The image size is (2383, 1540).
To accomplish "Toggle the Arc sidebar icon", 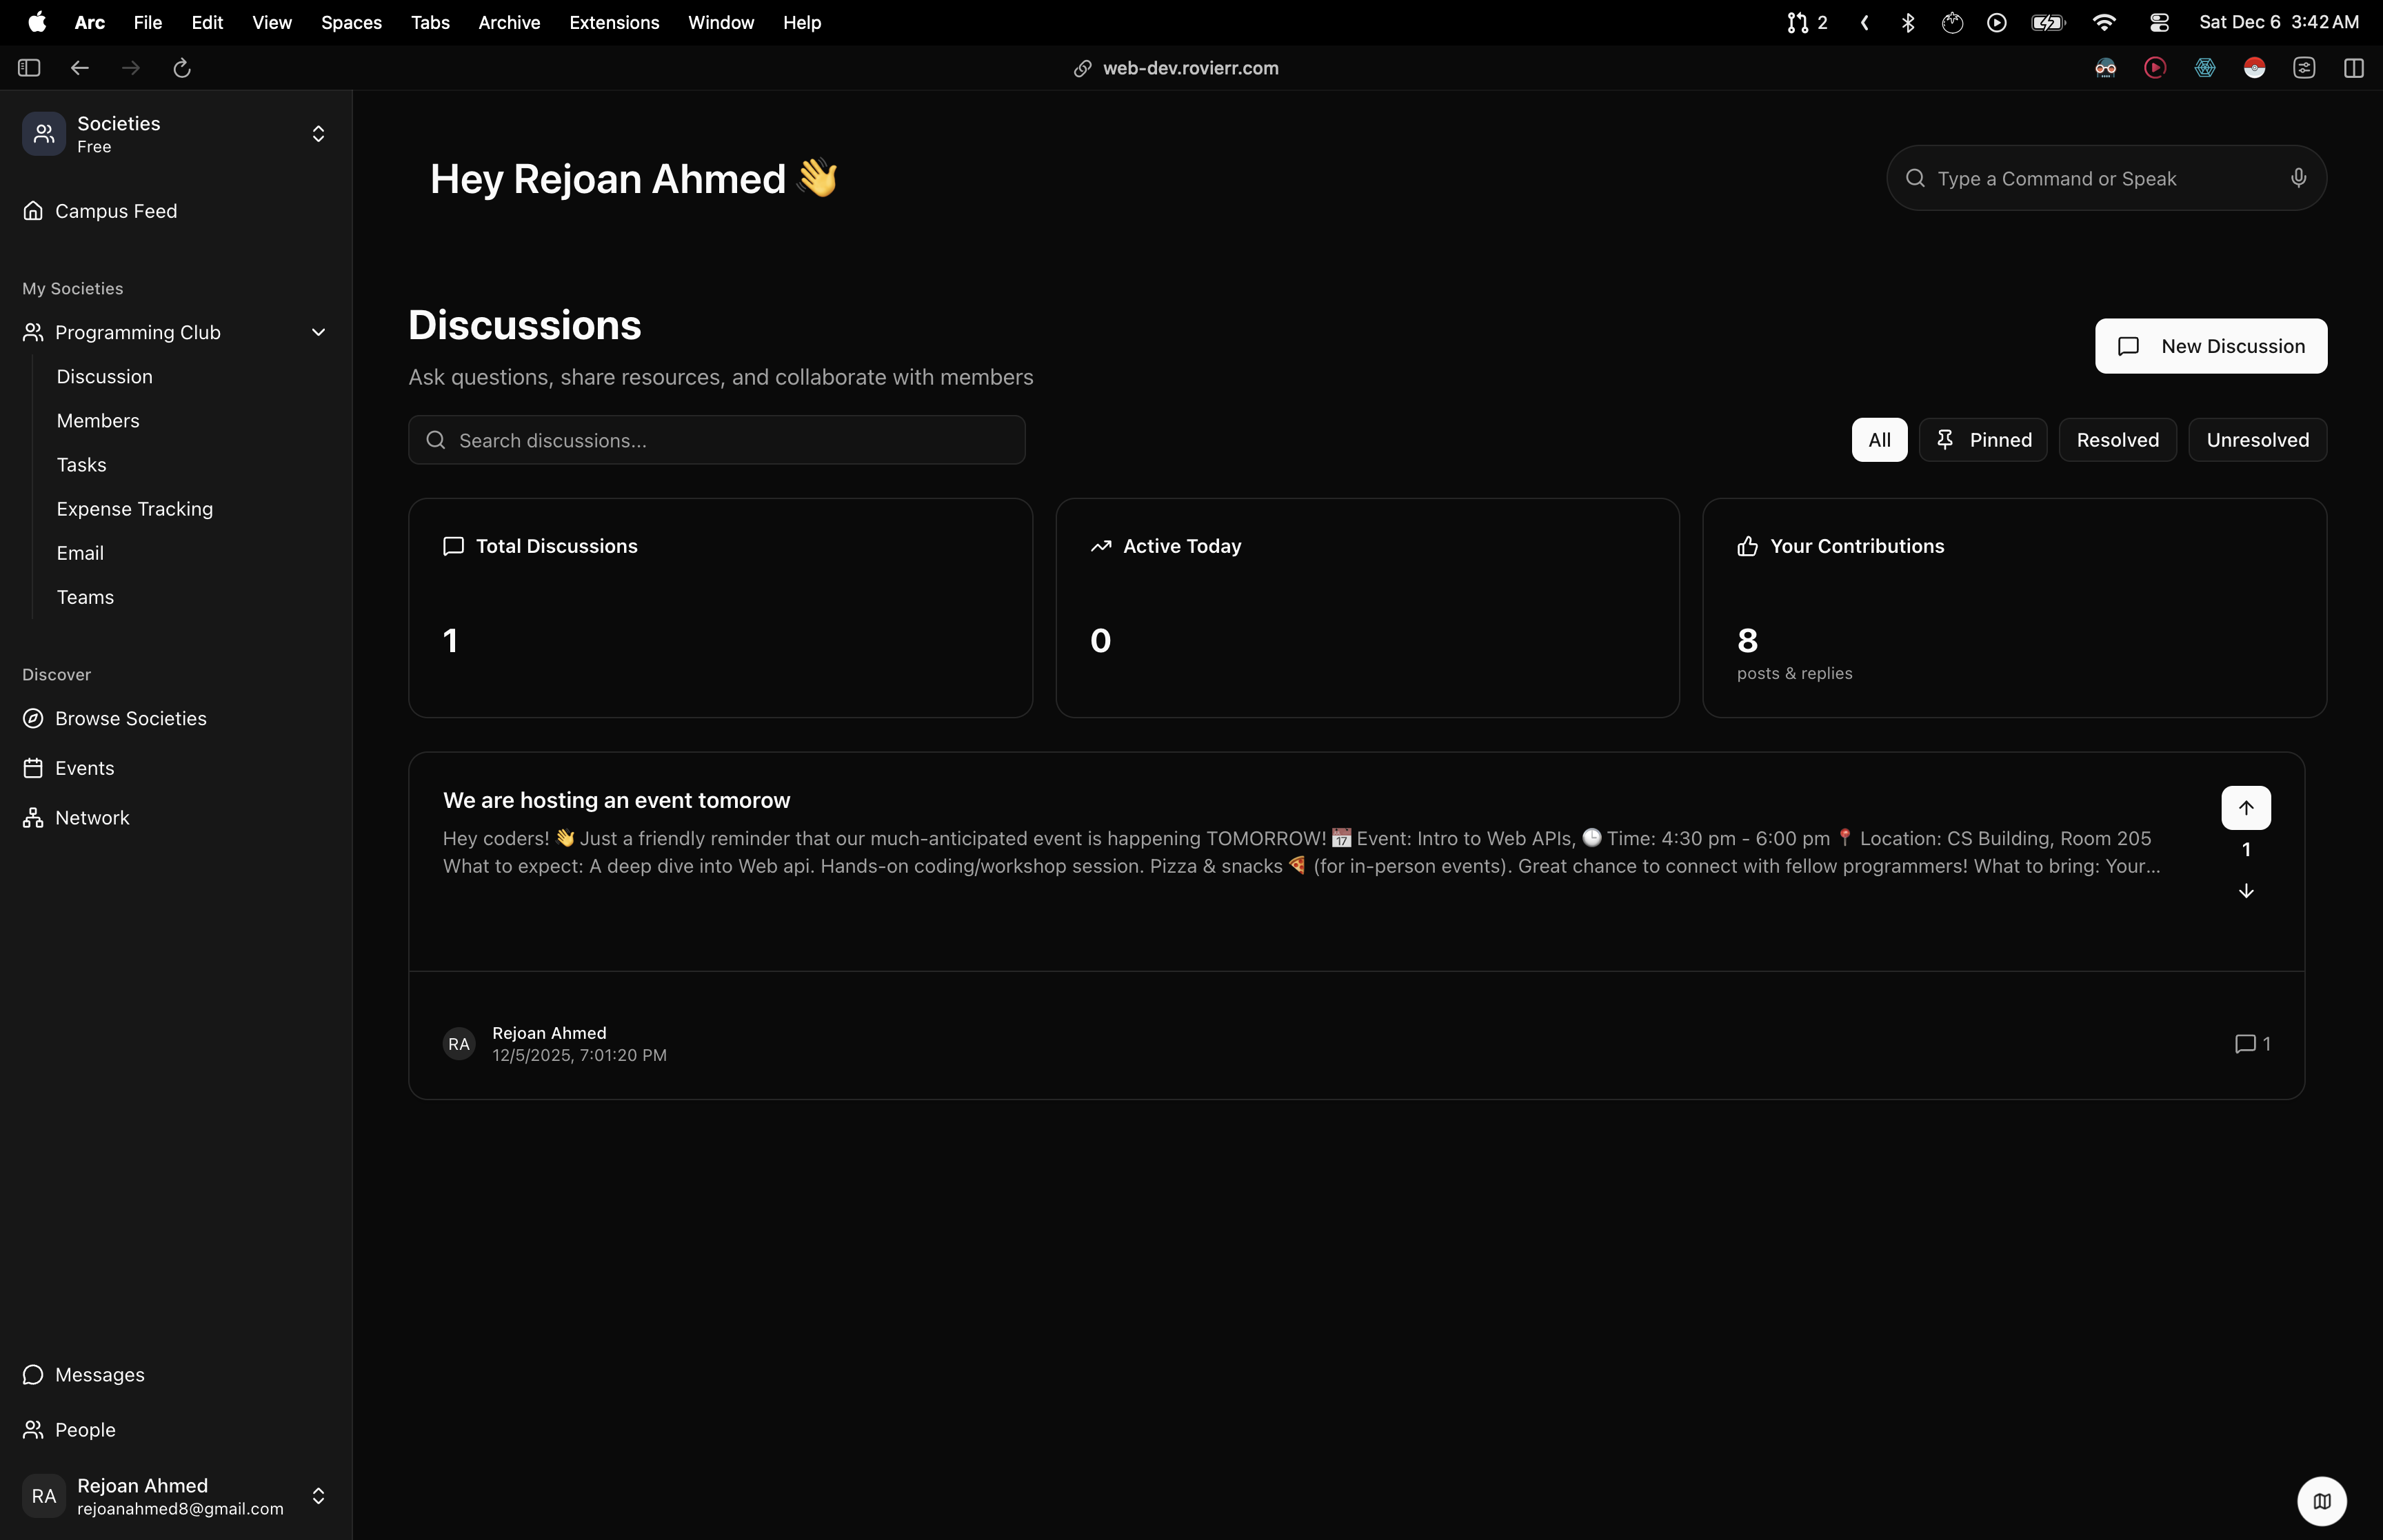I will [x=29, y=68].
